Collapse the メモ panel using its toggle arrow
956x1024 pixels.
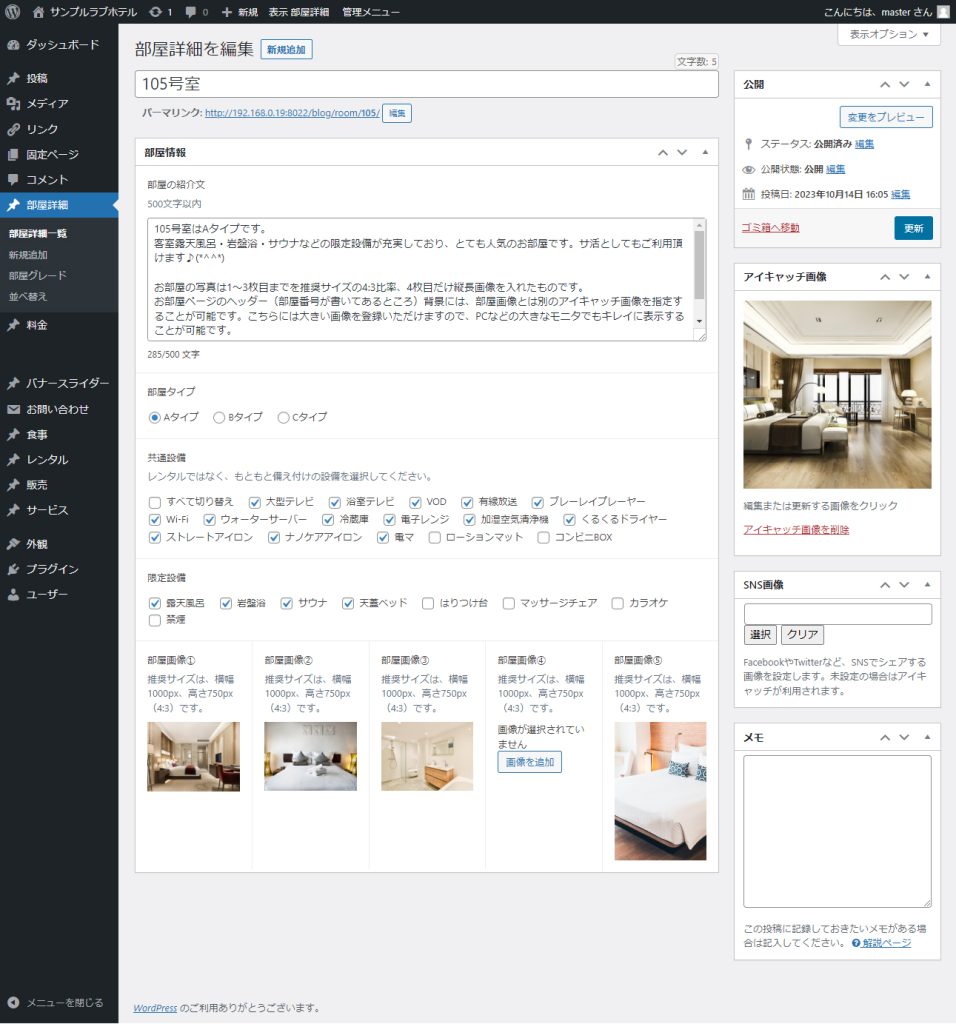(x=927, y=737)
